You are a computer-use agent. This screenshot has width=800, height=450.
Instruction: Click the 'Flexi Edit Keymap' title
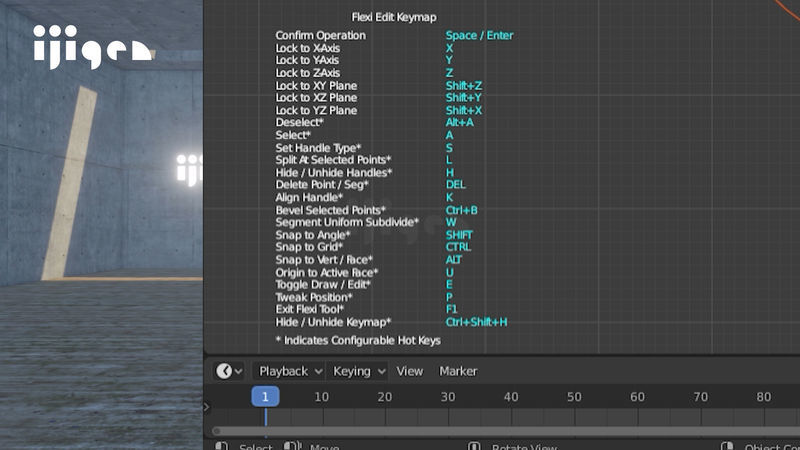pos(394,17)
